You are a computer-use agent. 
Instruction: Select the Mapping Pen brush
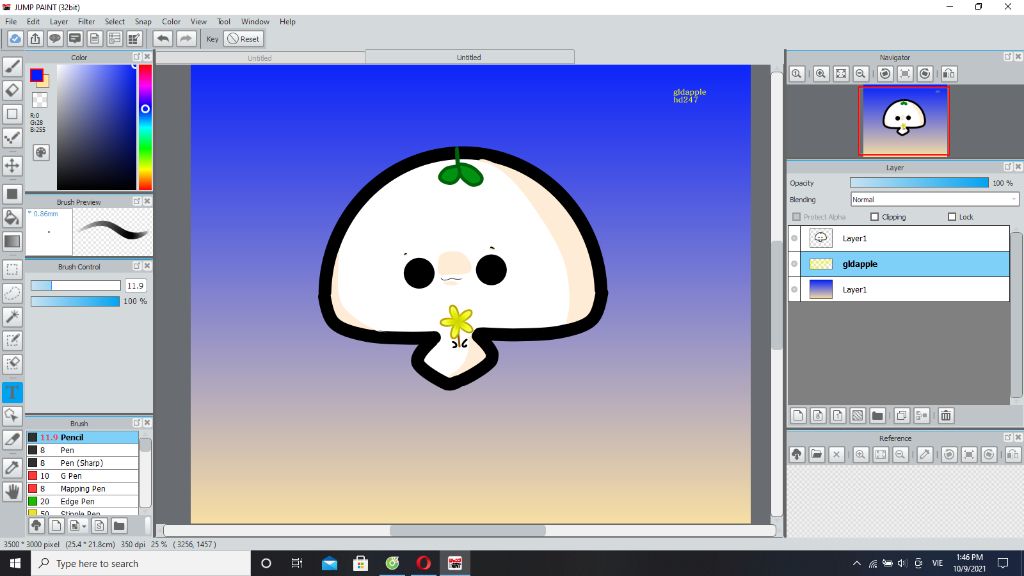[82, 488]
